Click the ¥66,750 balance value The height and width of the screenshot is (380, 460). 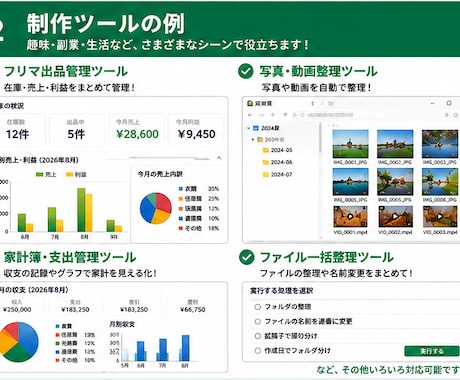click(193, 309)
